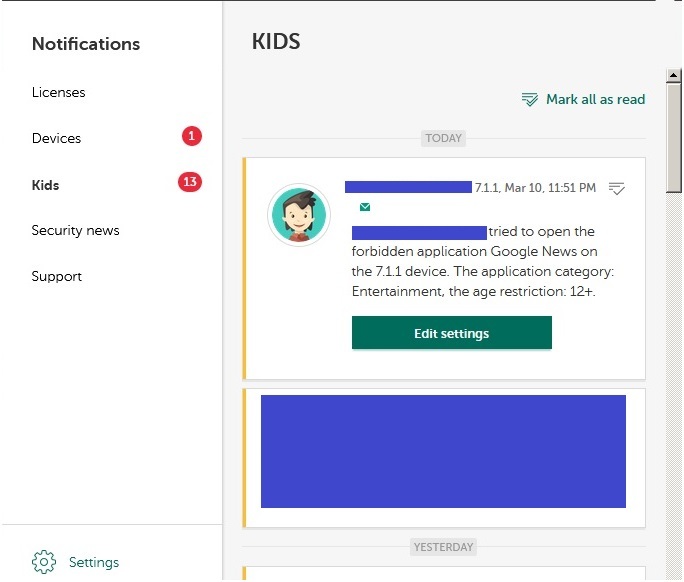Click the red 13 badge beside Kids
The height and width of the screenshot is (582, 684).
coord(190,182)
